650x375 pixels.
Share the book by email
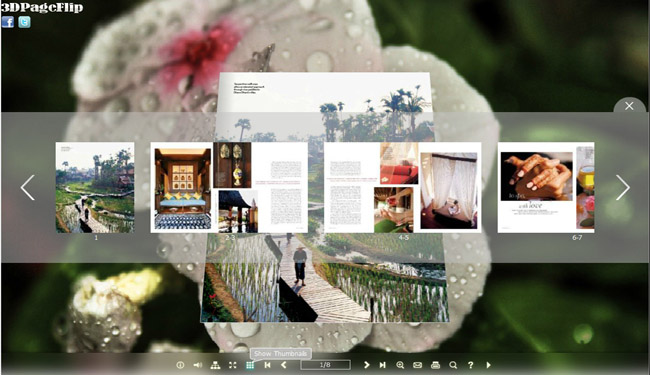tap(417, 365)
